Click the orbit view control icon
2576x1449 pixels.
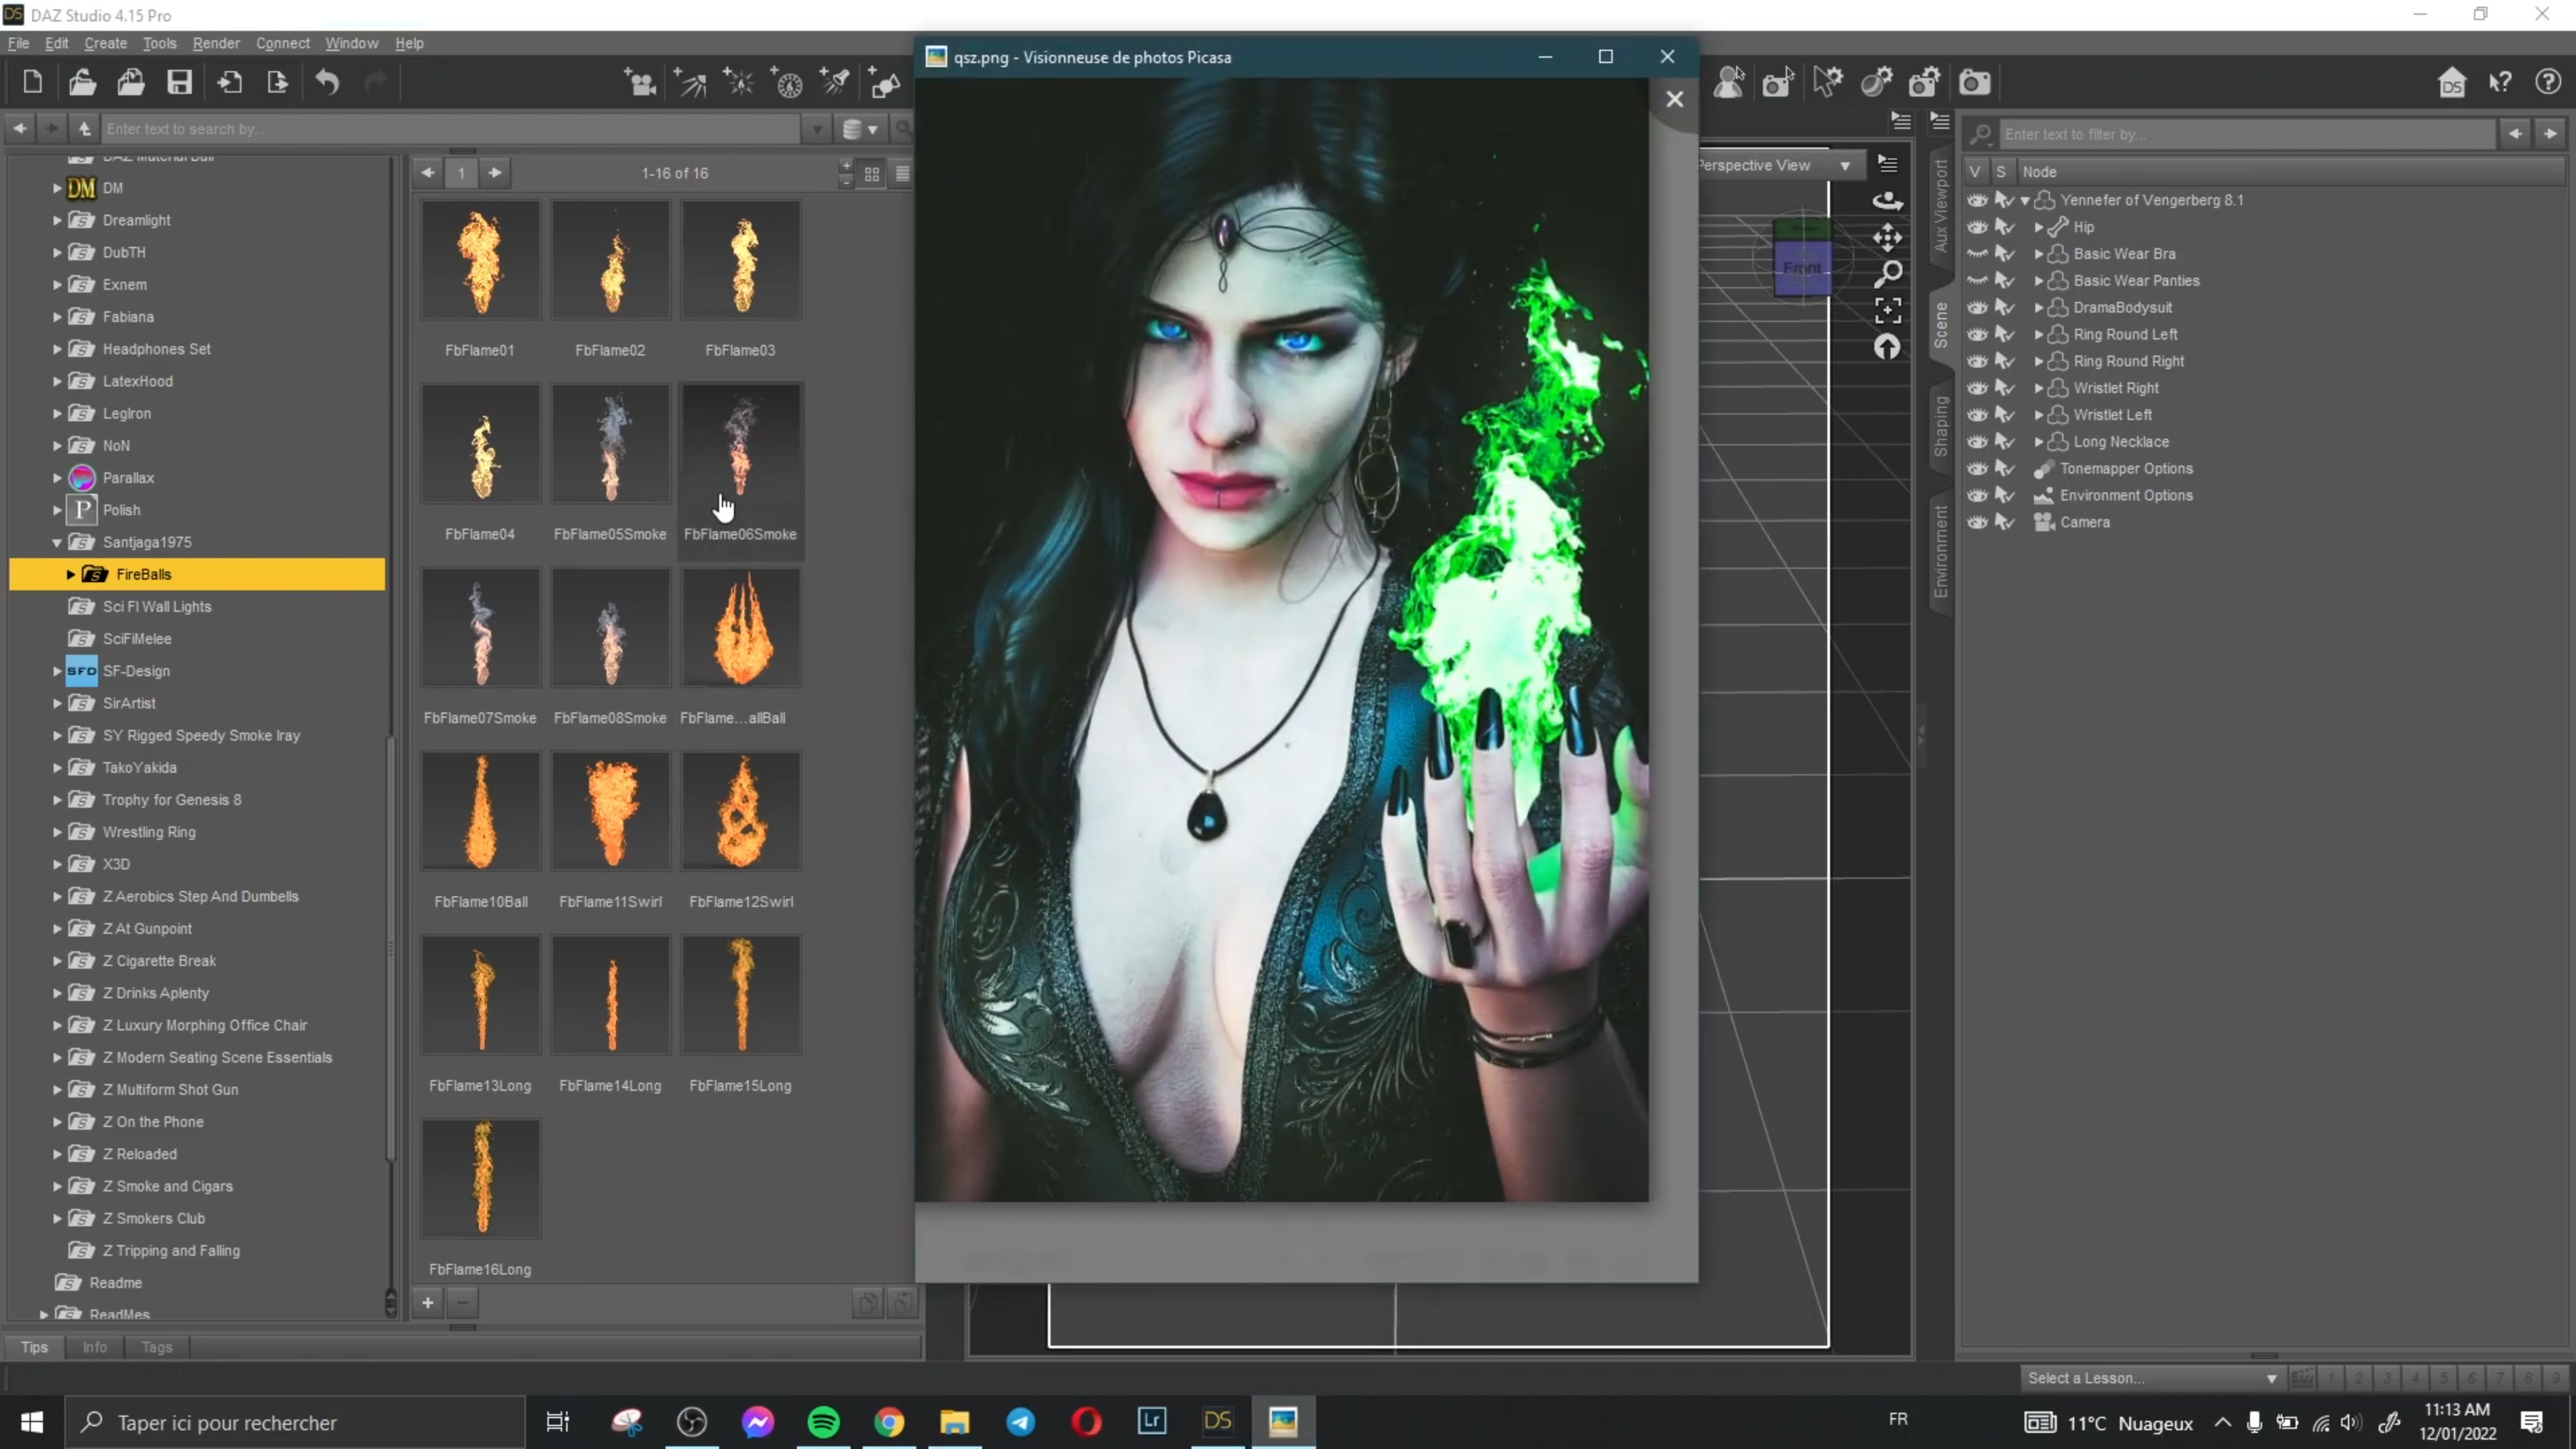[1887, 201]
